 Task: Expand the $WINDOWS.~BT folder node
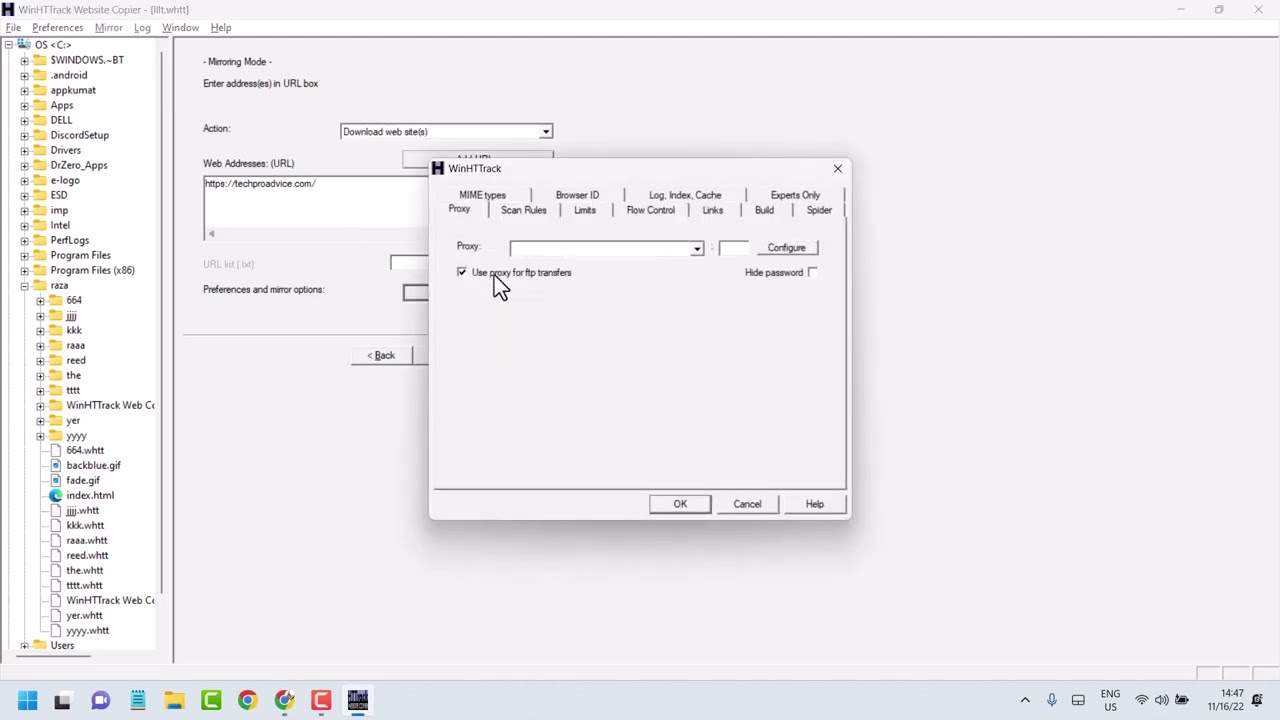[25, 60]
